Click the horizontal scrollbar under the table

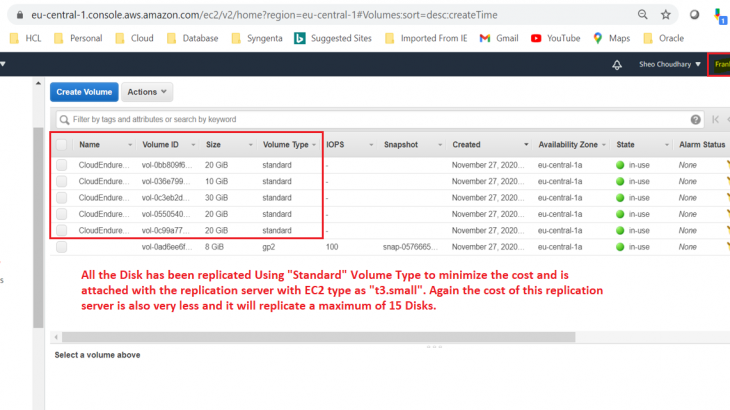(300, 337)
